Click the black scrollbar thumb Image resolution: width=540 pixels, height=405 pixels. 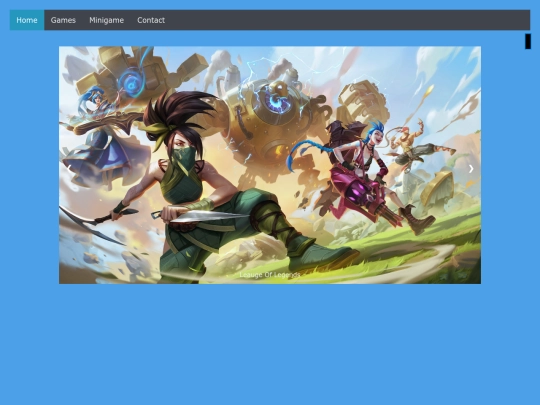pos(528,41)
